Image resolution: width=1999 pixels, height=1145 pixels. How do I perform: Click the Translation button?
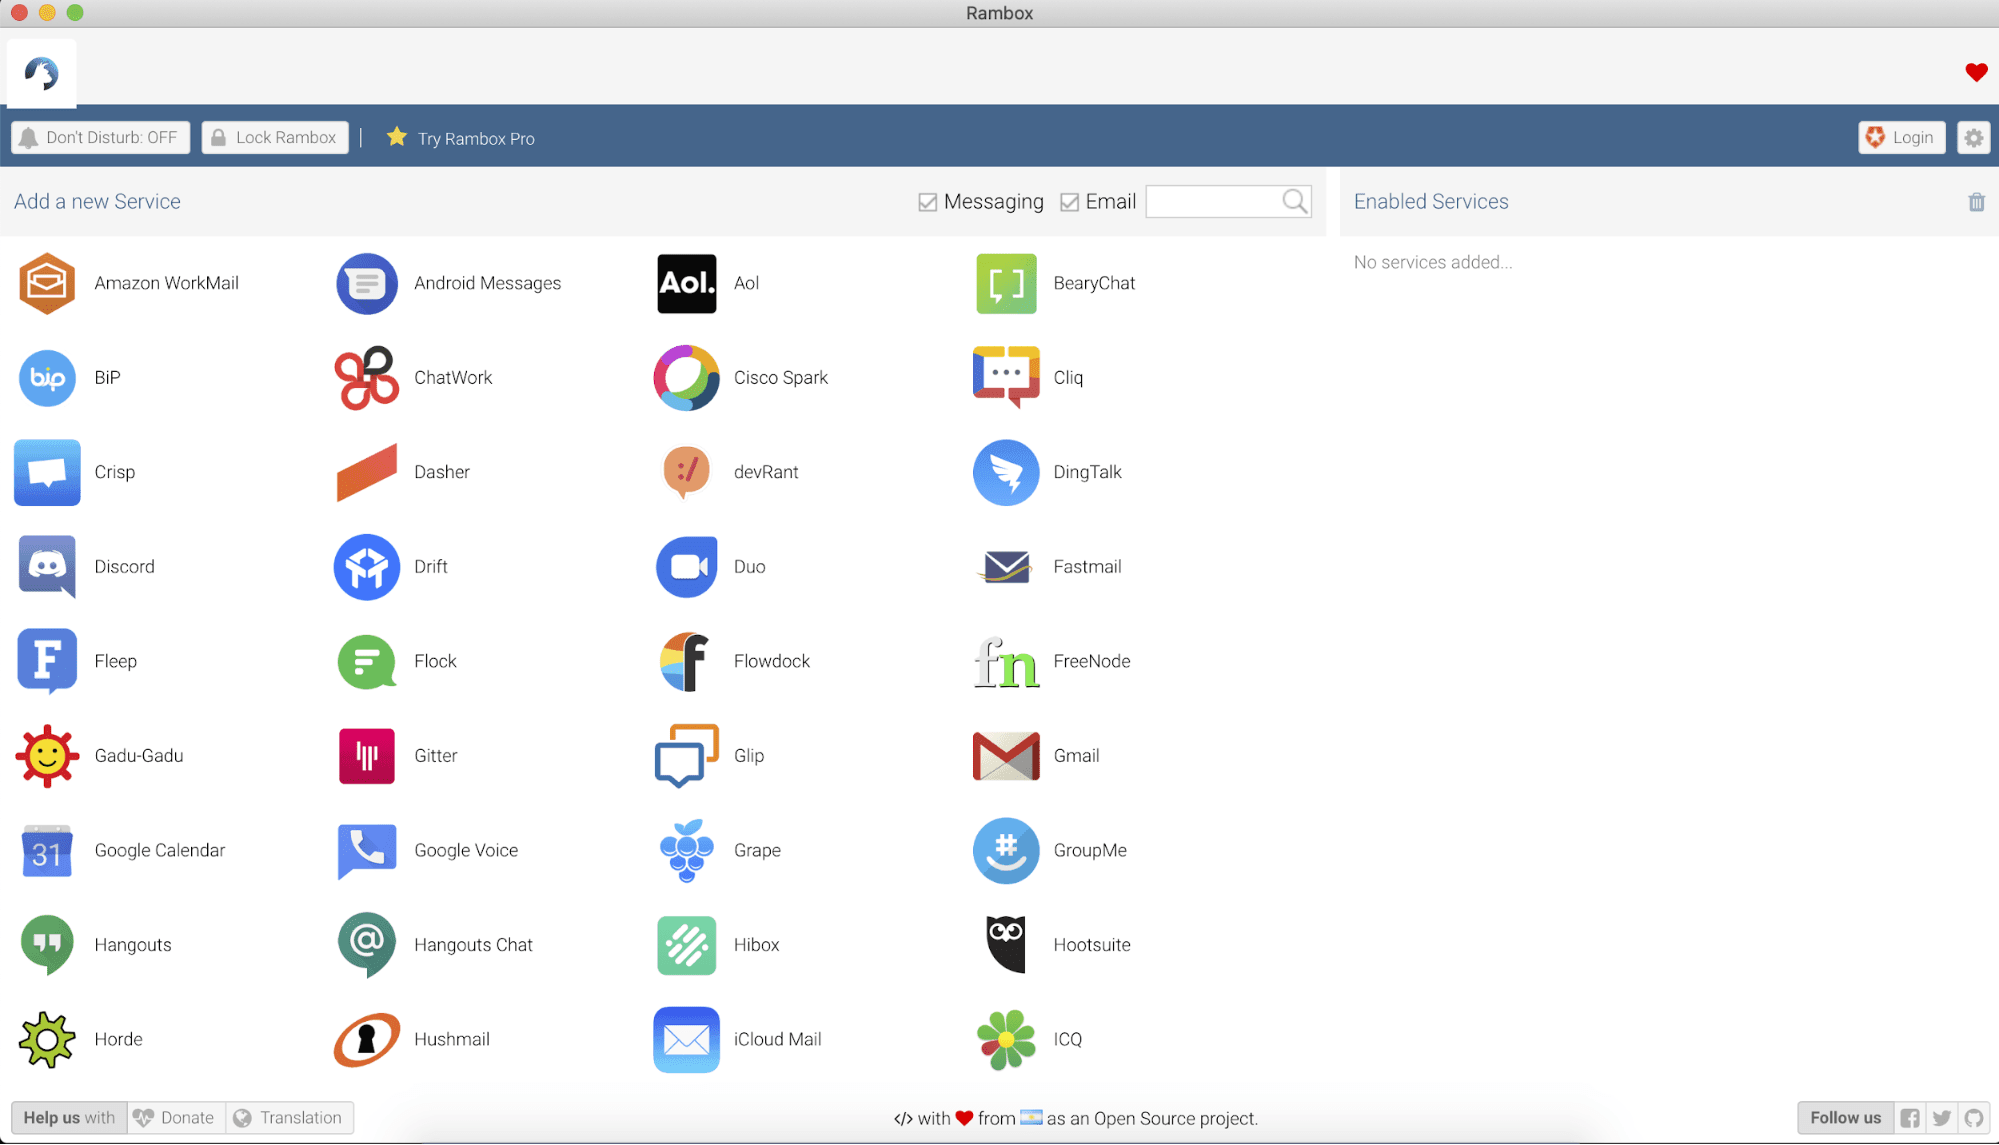289,1118
